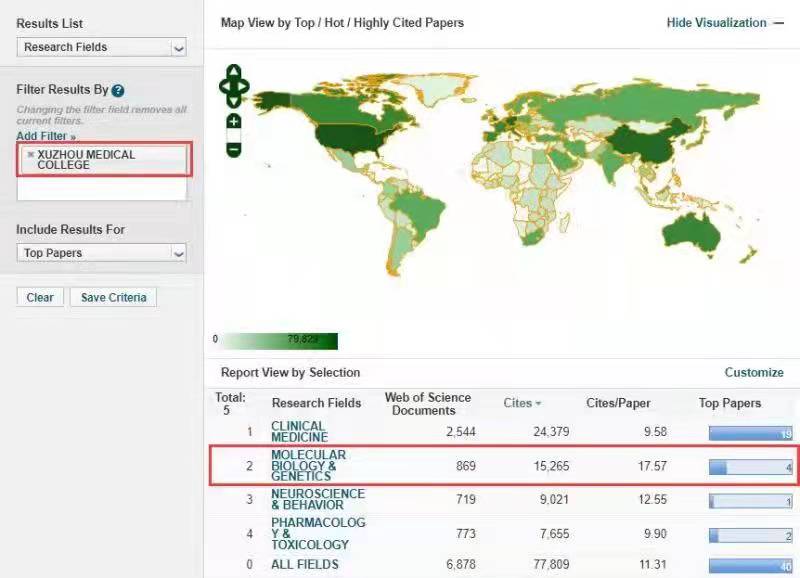Viewport: 800px width, 578px height.
Task: Click the Add Filter link
Action: 46,136
